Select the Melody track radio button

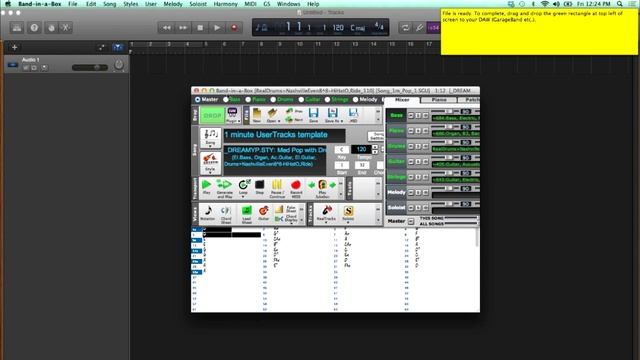pos(356,100)
